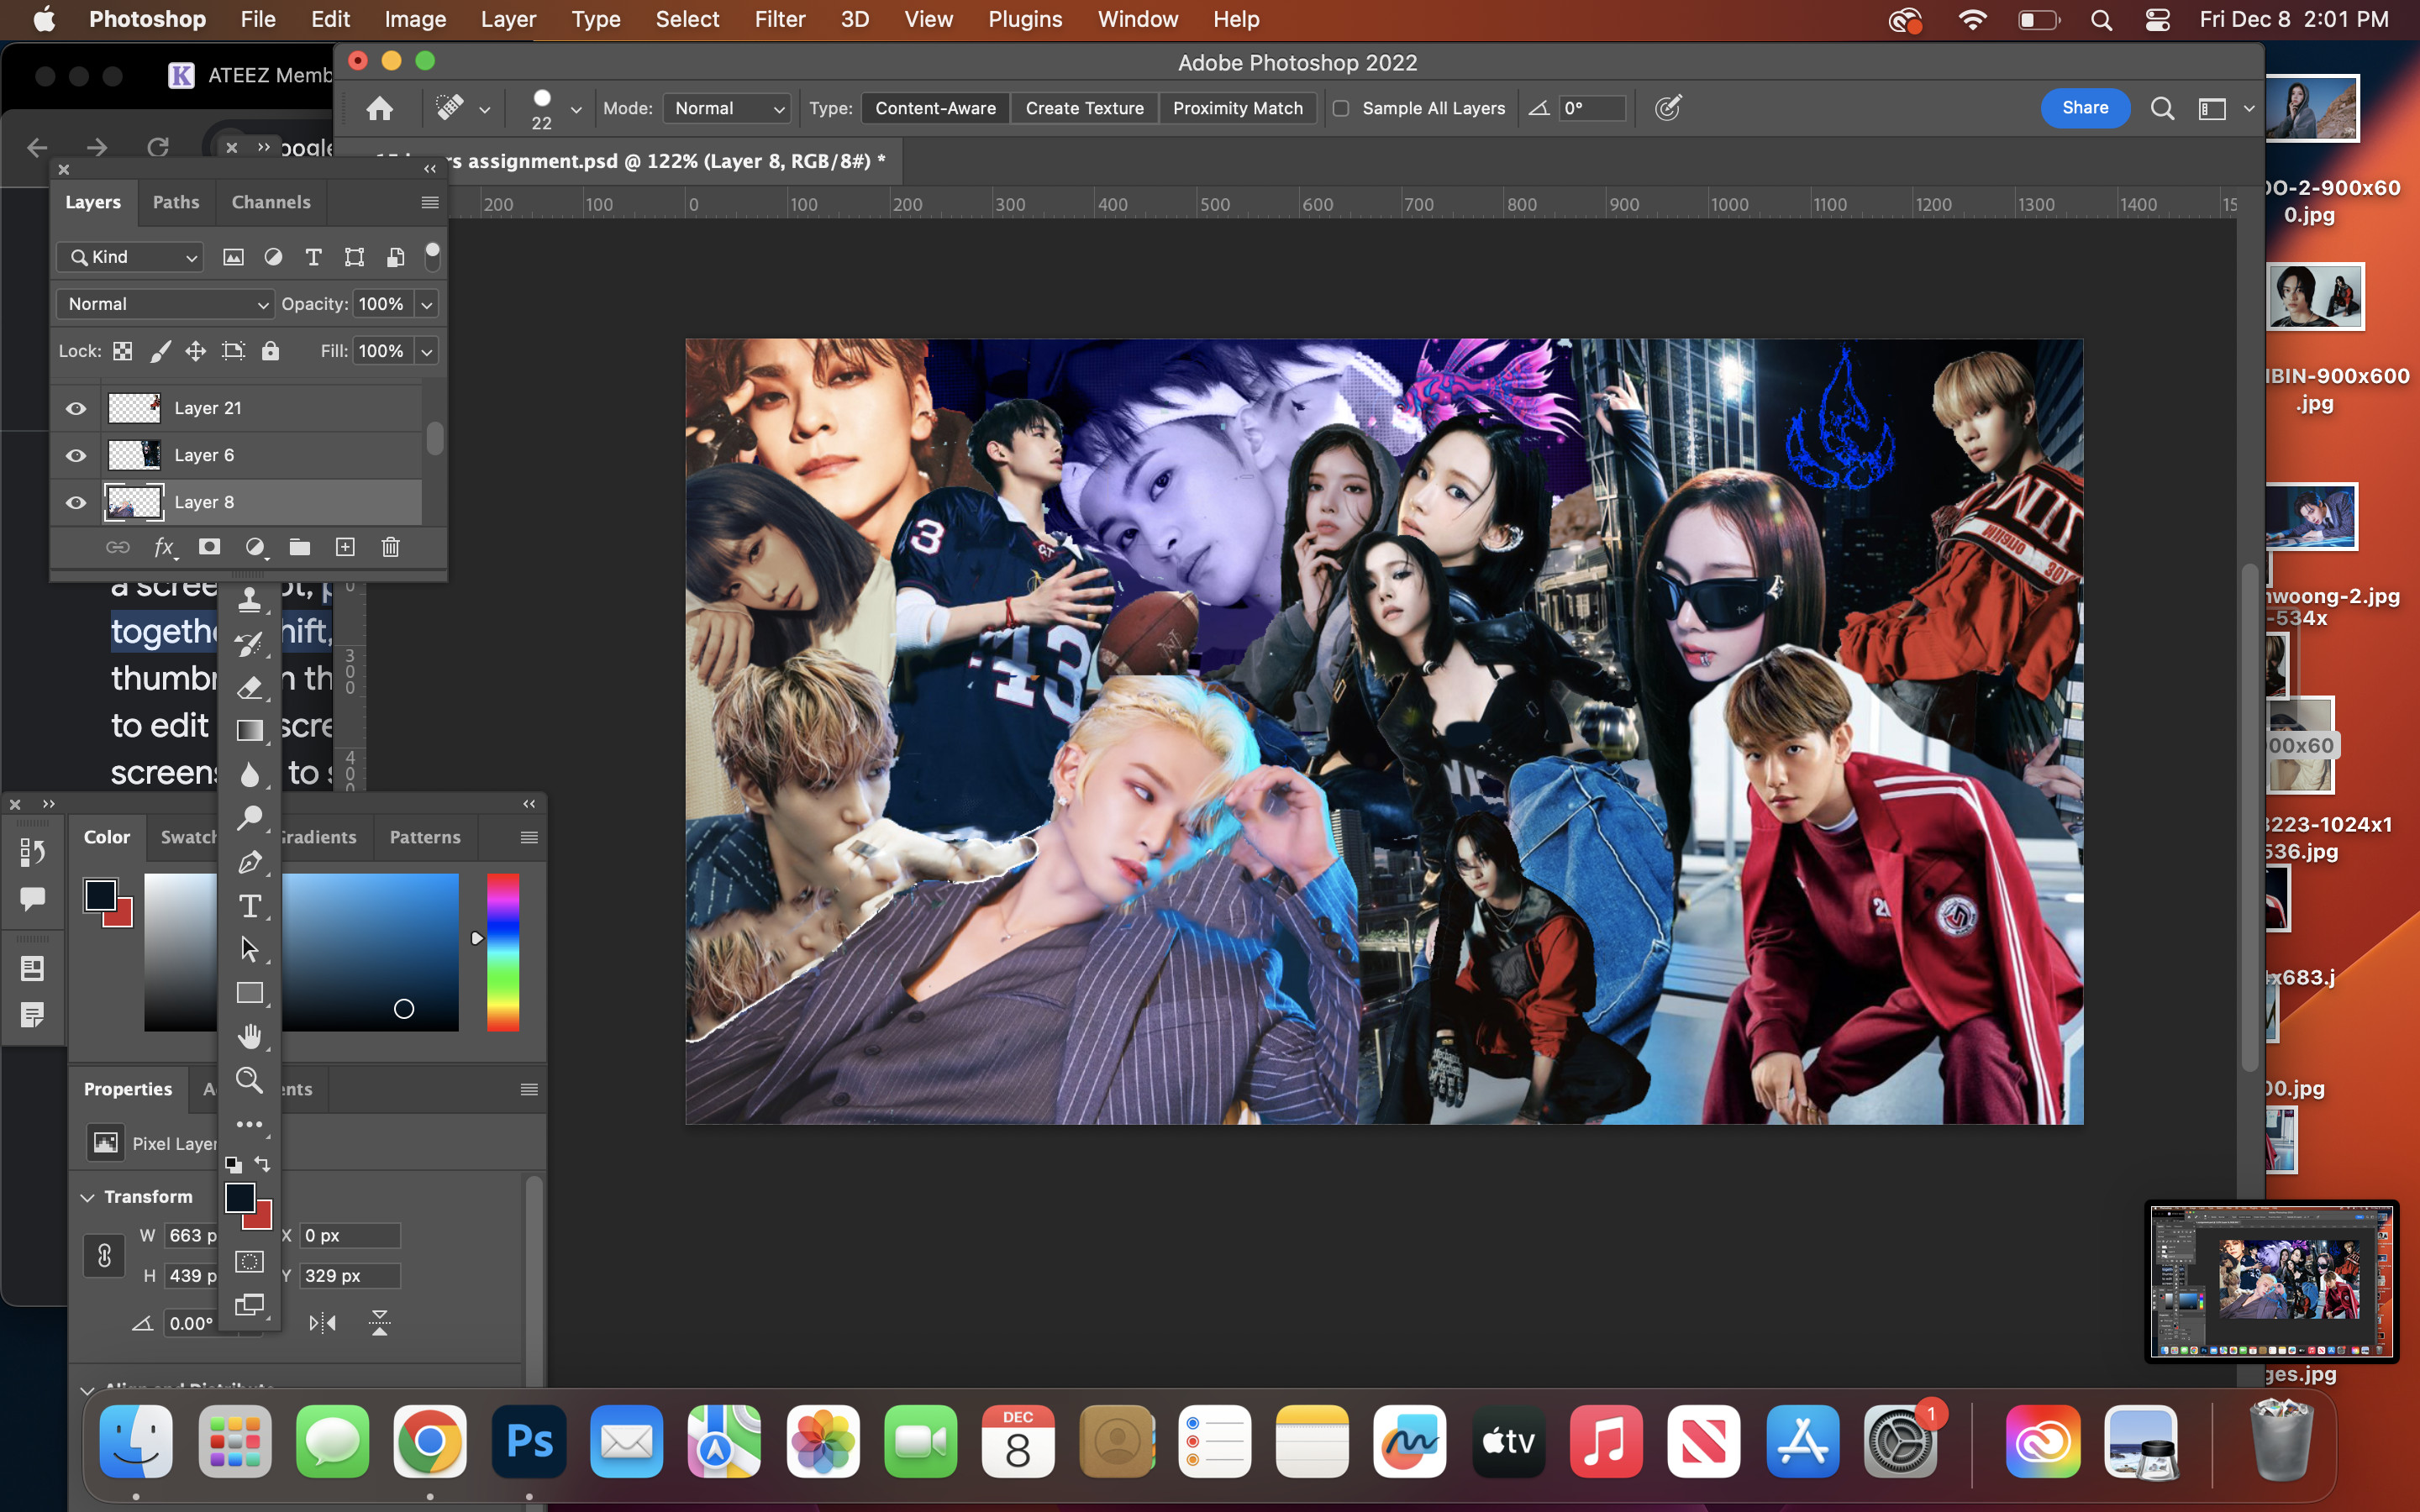Collapse the Transform section
The width and height of the screenshot is (2420, 1512).
point(88,1197)
